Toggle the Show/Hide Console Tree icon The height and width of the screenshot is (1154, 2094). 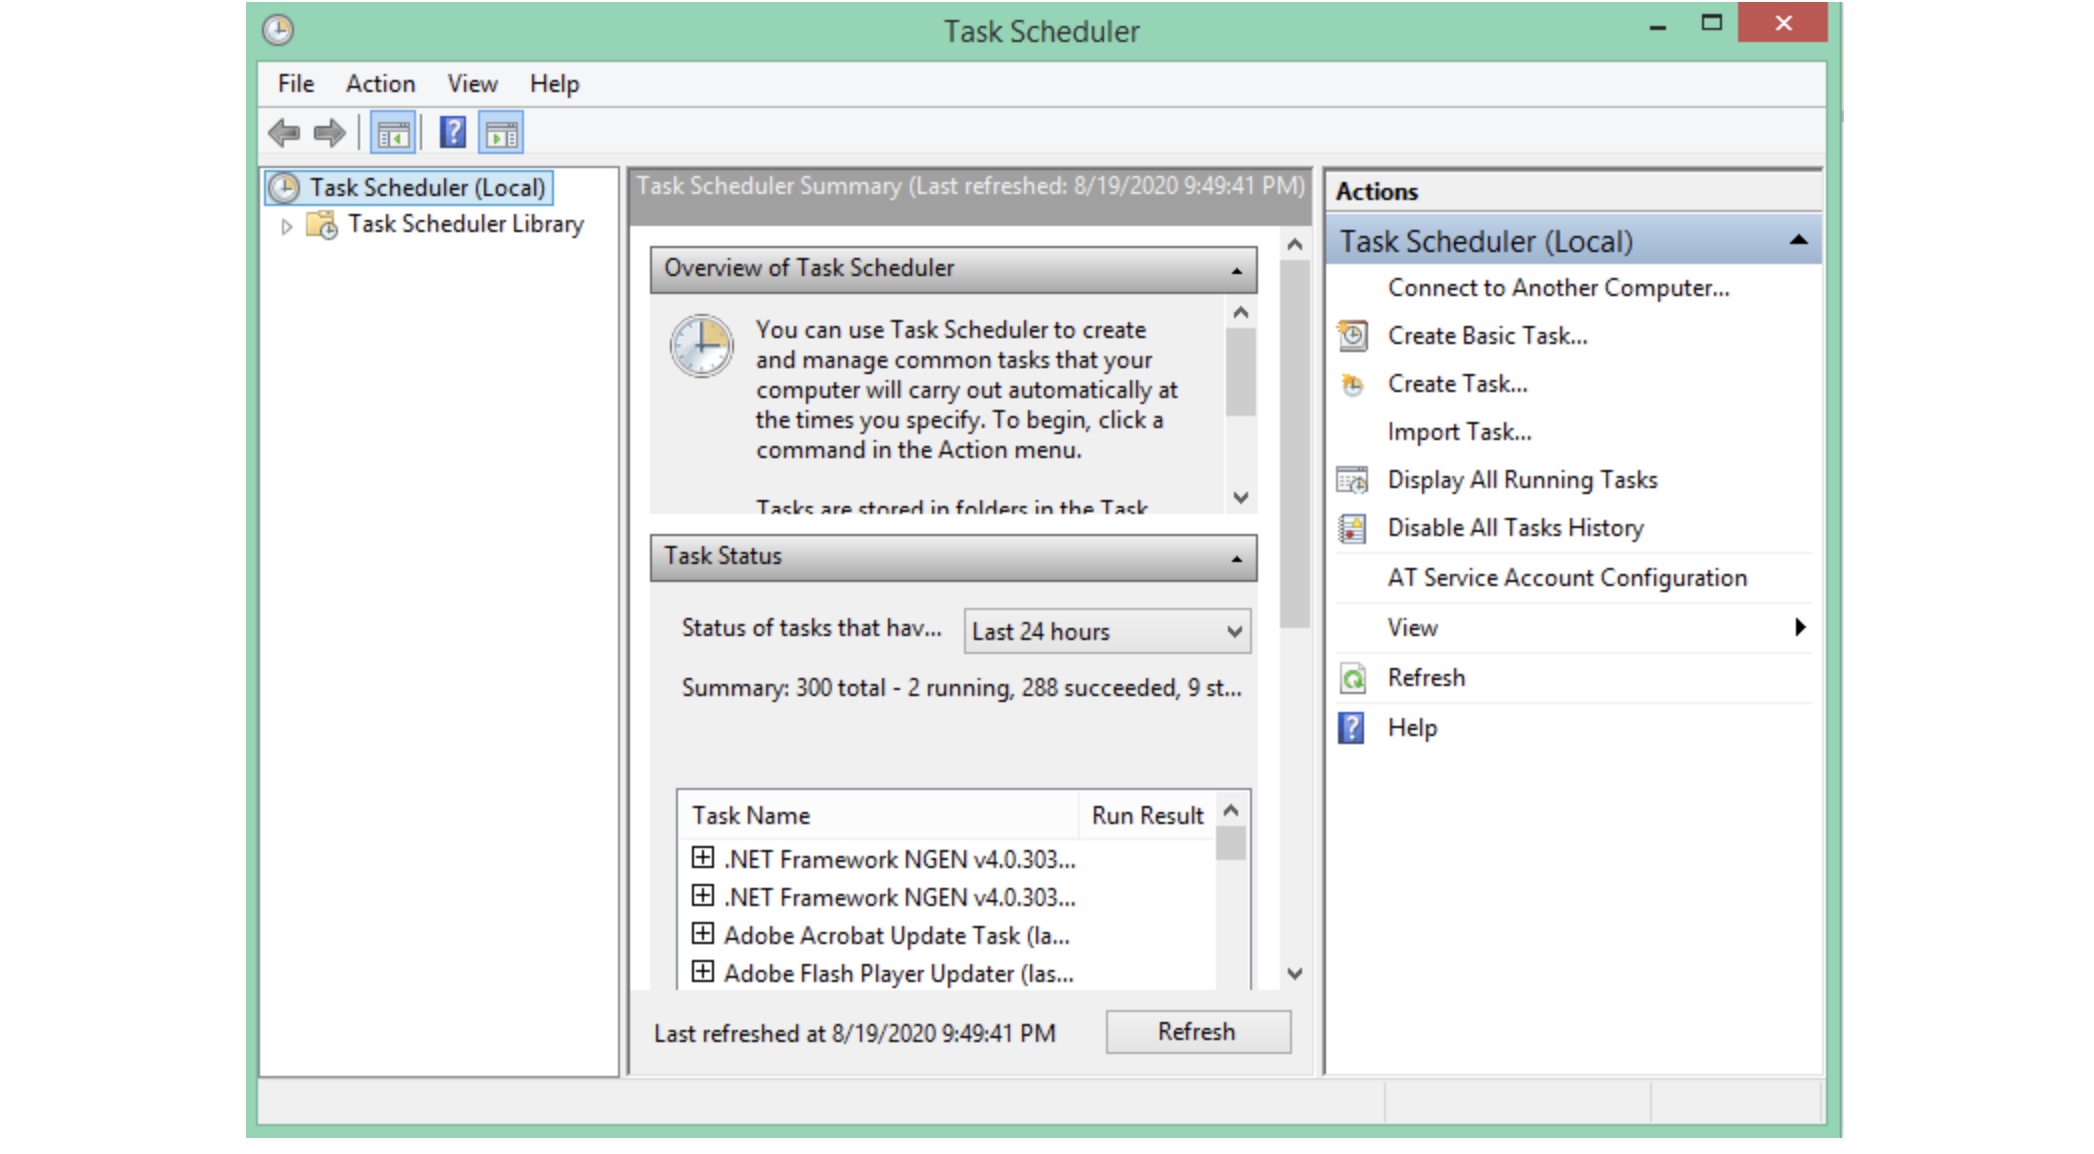[393, 133]
